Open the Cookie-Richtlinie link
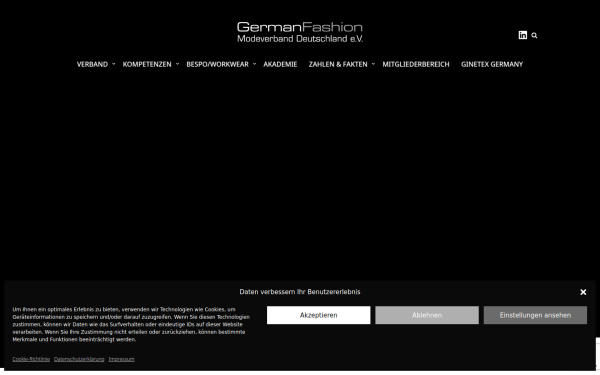The height and width of the screenshot is (375, 600). 31,359
